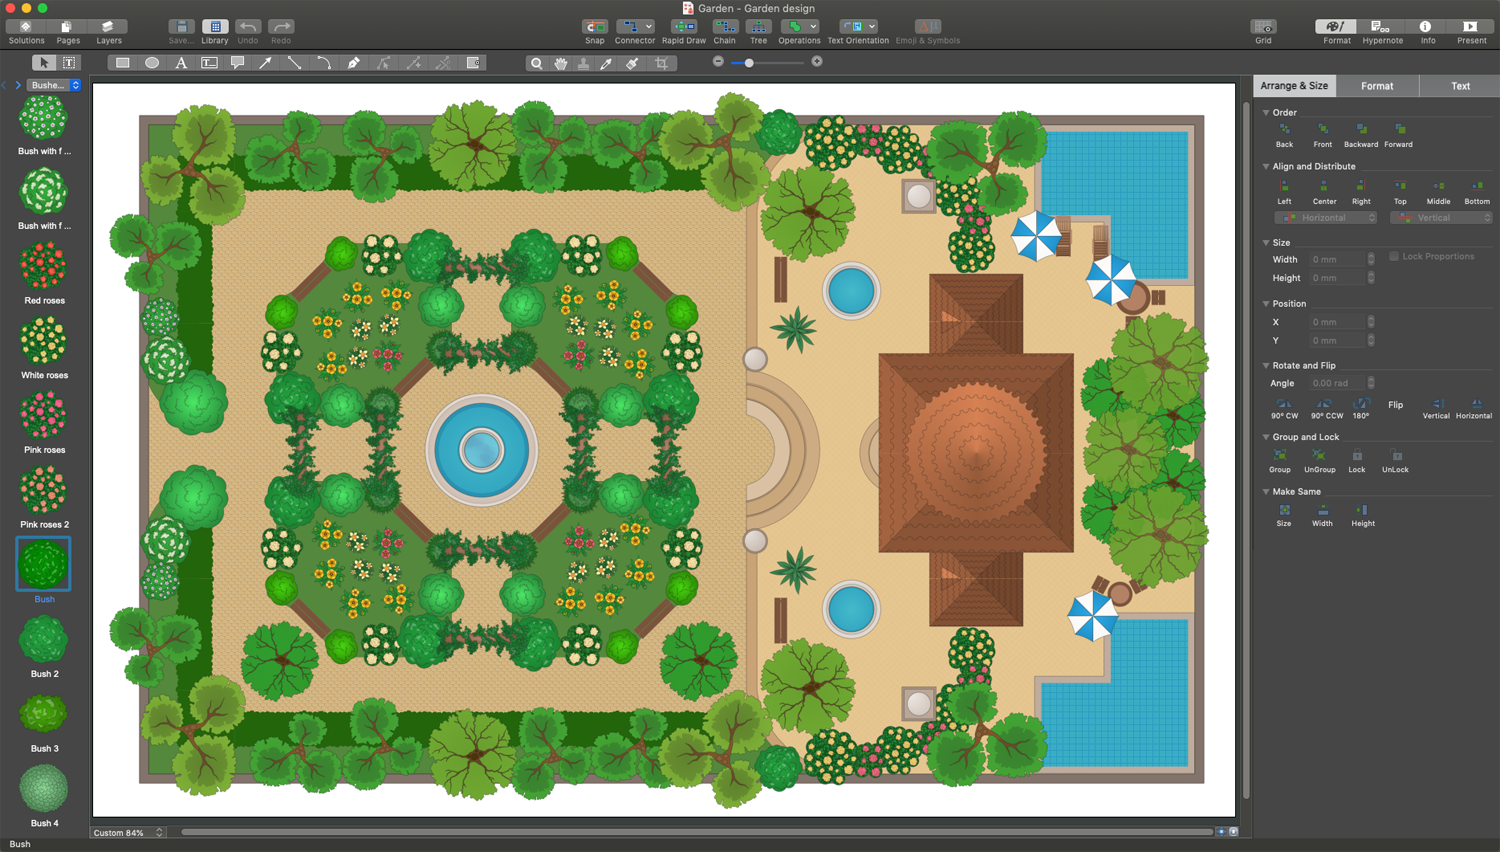The width and height of the screenshot is (1500, 852).
Task: Open the Bushes library dropdown
Action: pos(54,85)
